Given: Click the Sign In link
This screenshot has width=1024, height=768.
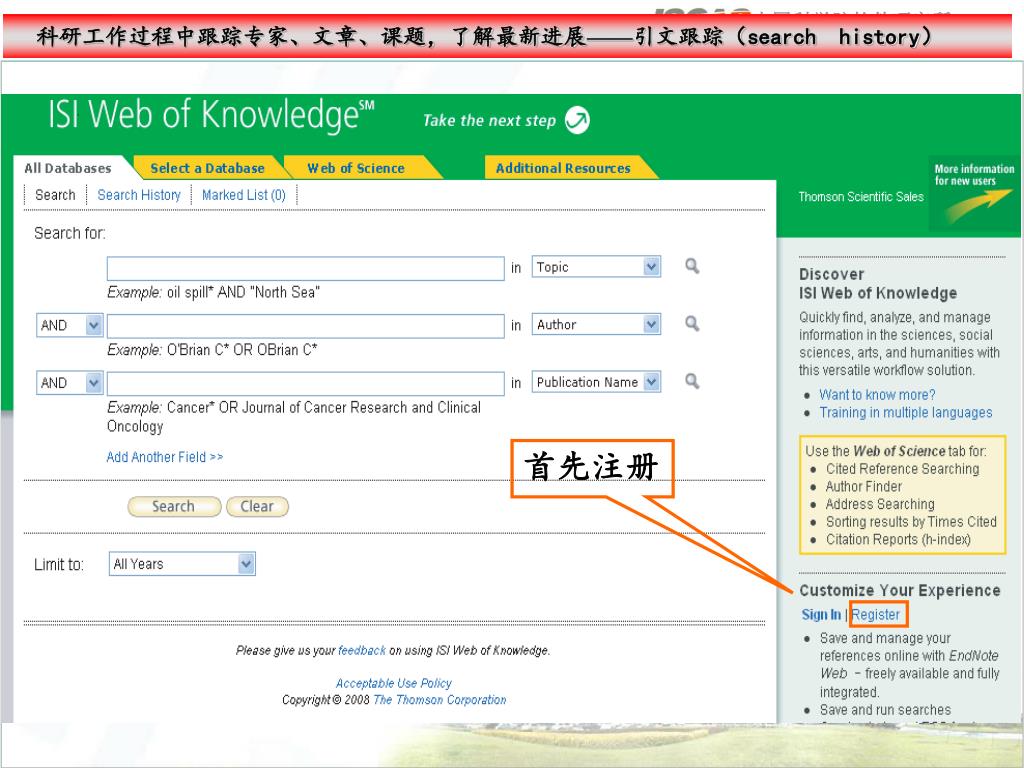Looking at the screenshot, I should click(821, 615).
